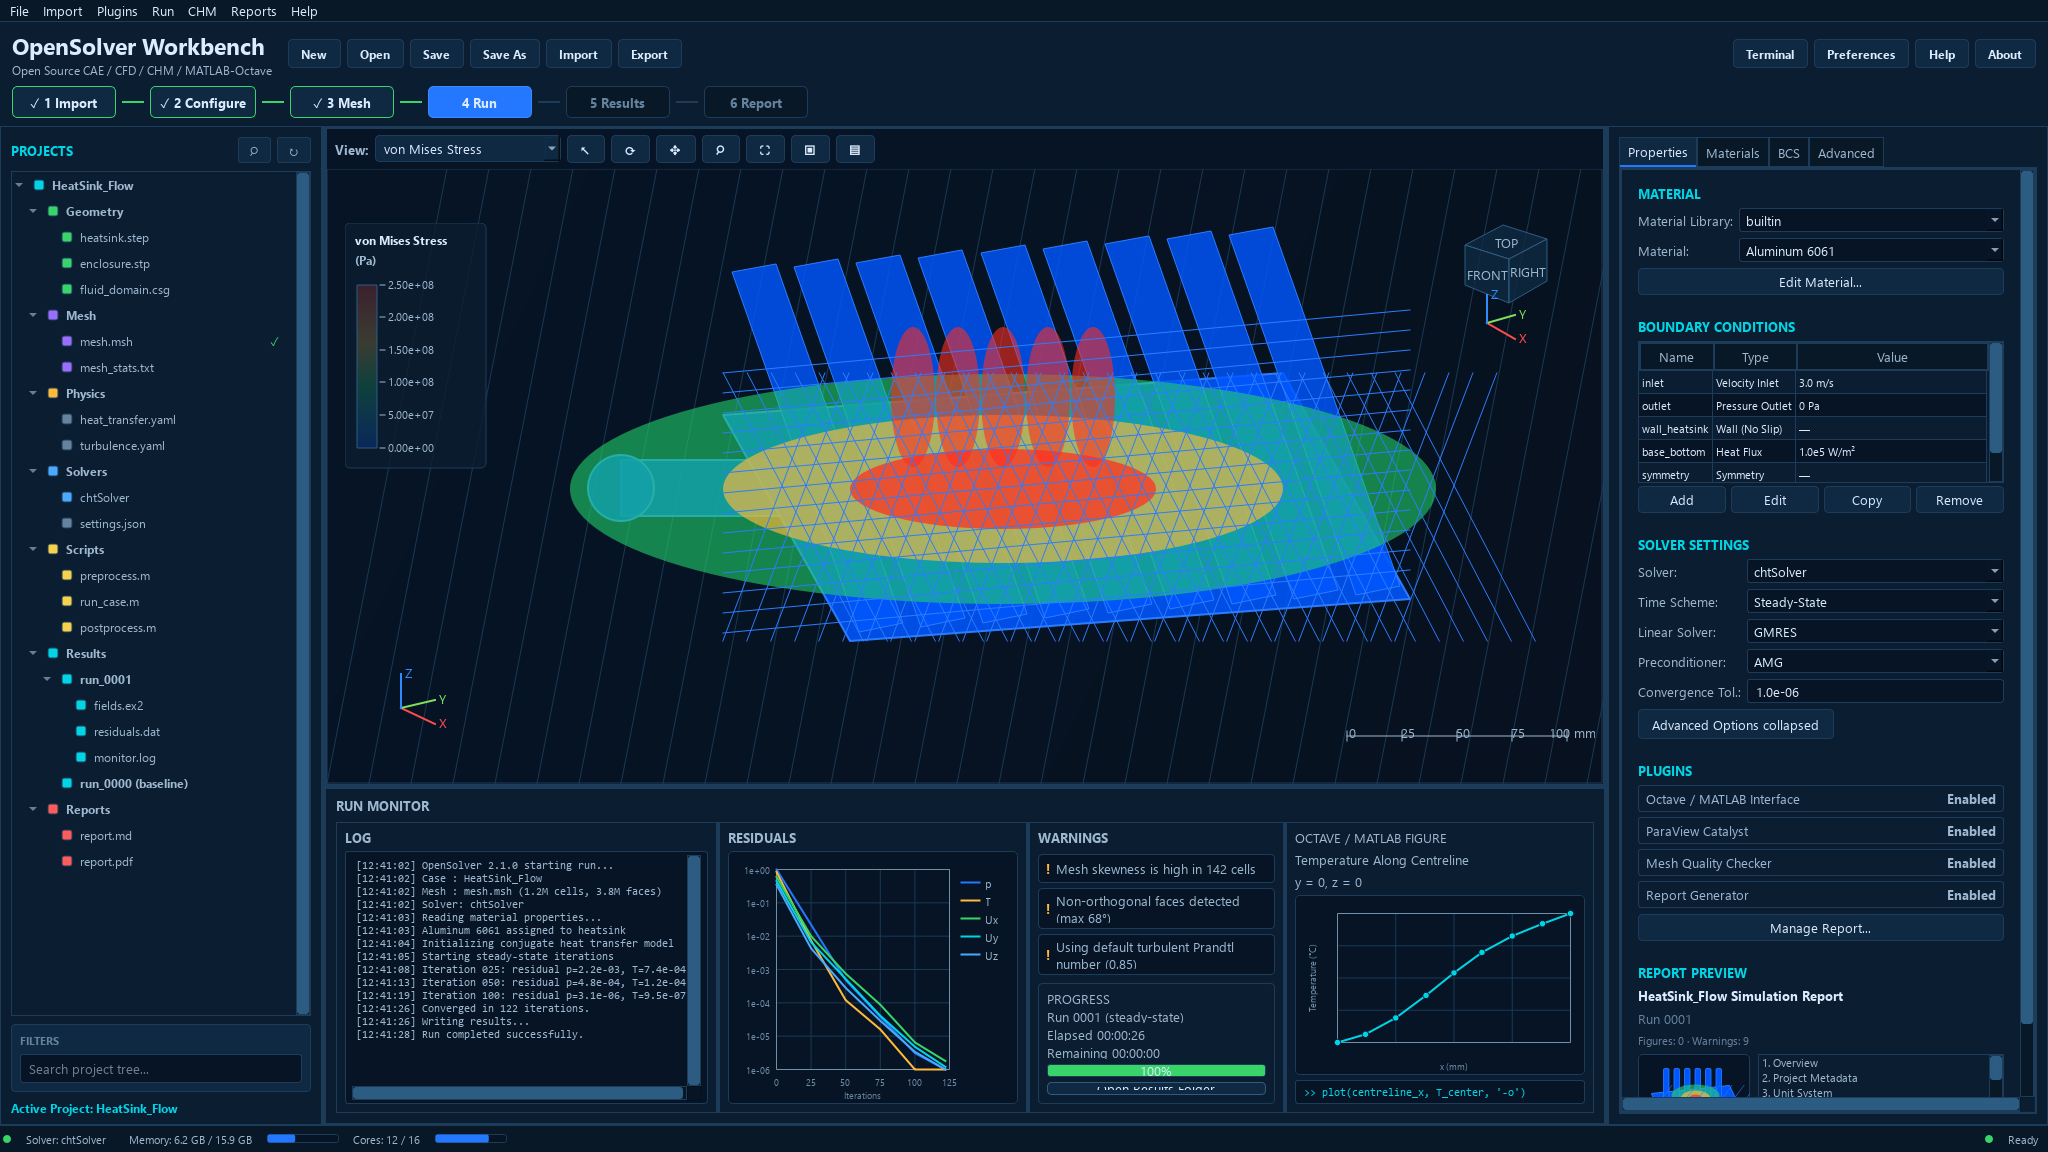Click the project tree refresh icon
Screen dimensions: 2048x1152
pyautogui.click(x=293, y=151)
